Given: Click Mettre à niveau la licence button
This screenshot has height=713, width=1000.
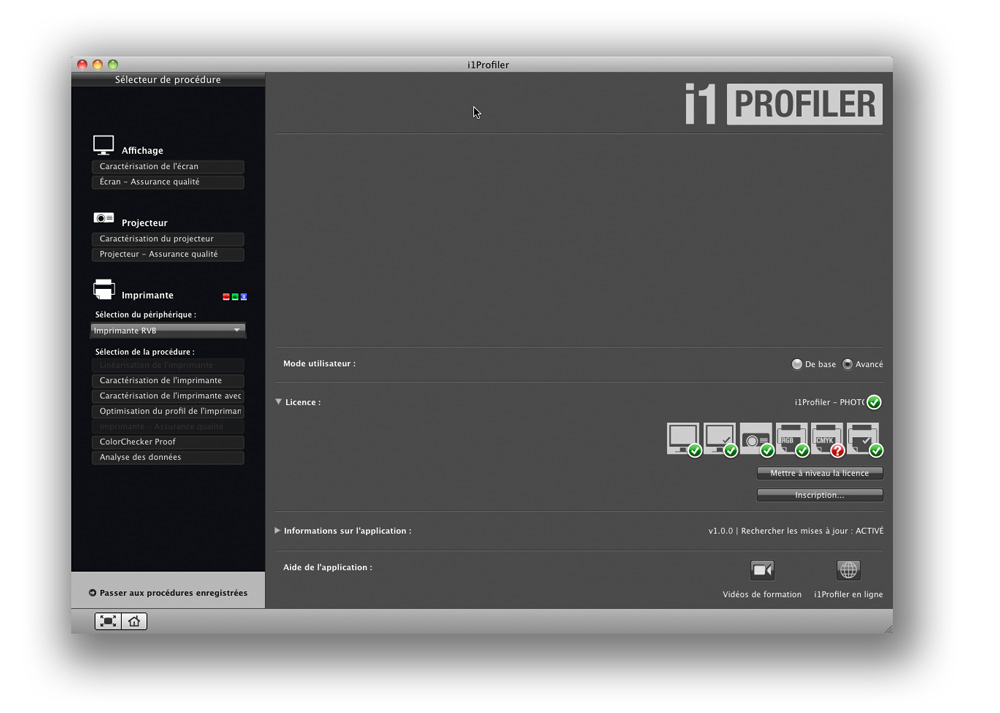Looking at the screenshot, I should point(820,473).
